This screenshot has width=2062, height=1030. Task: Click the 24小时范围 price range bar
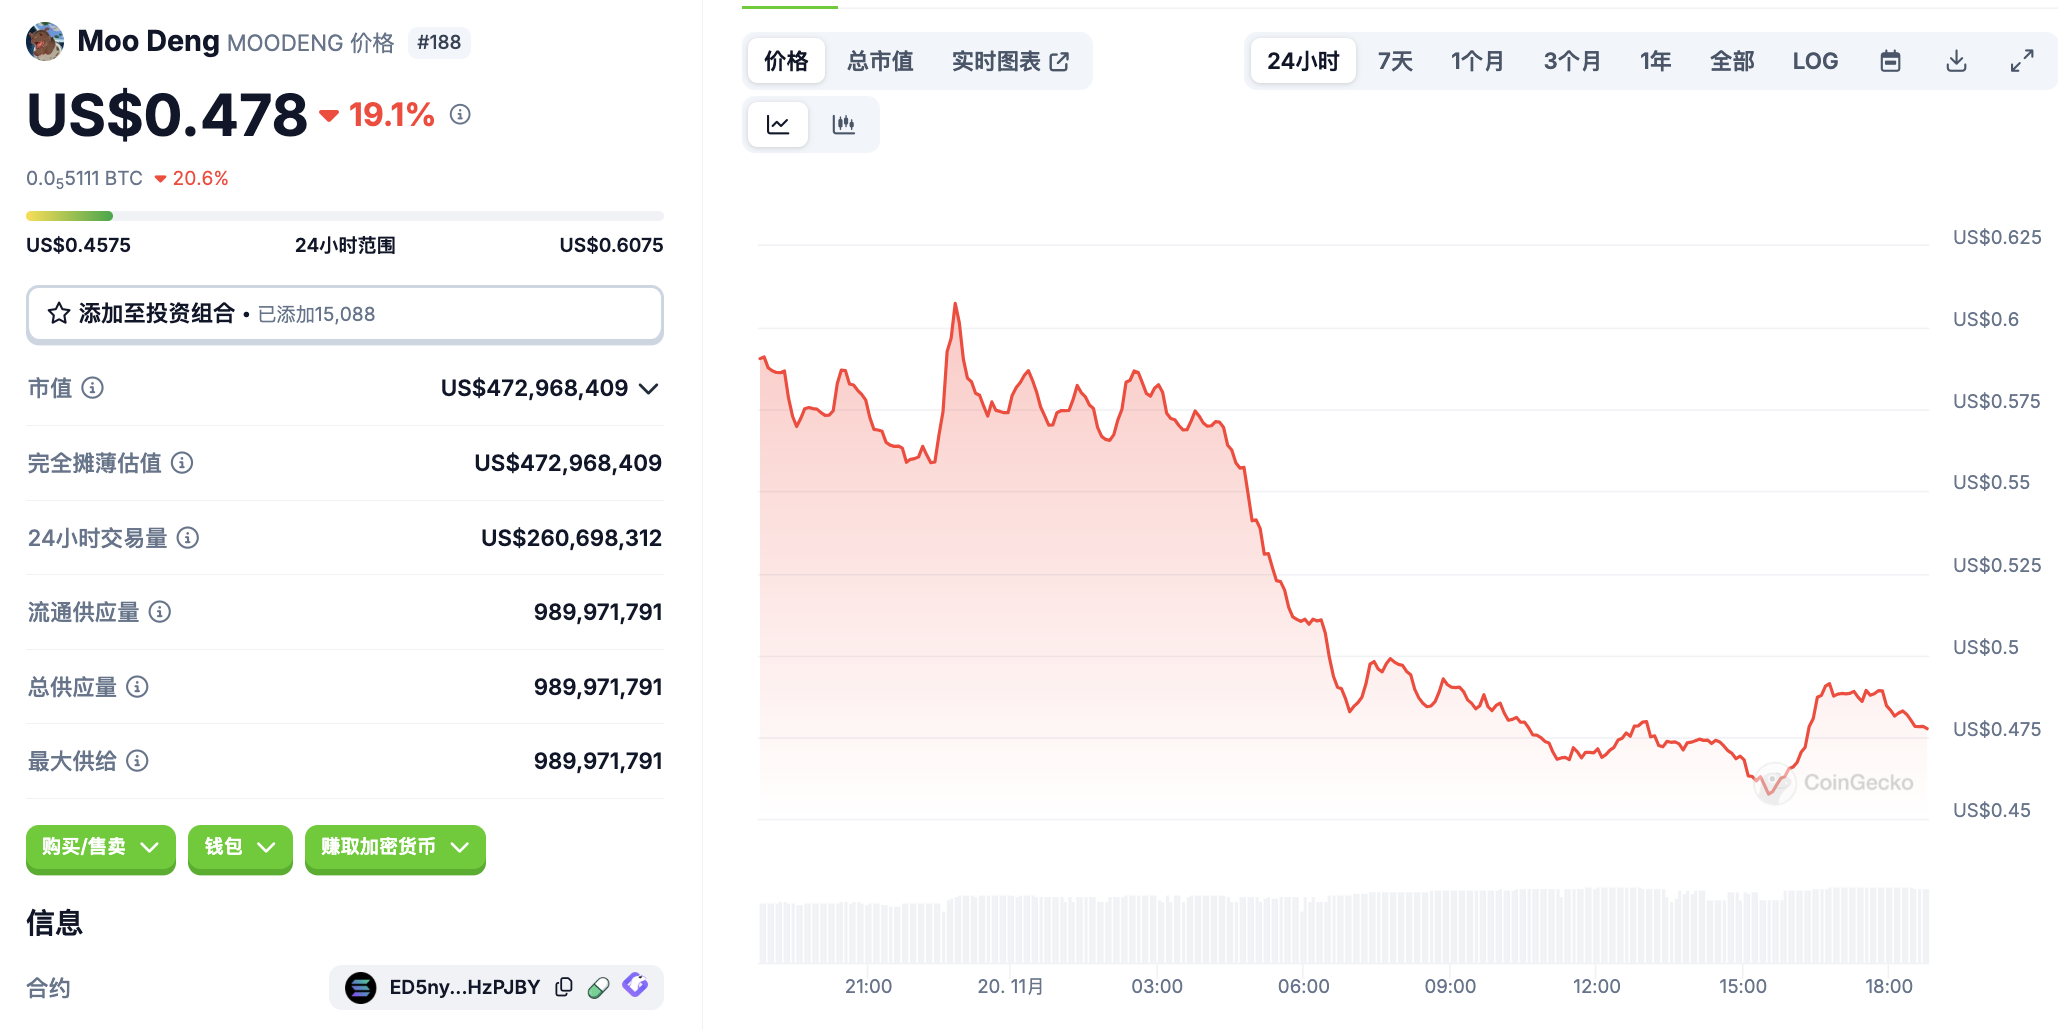click(344, 216)
